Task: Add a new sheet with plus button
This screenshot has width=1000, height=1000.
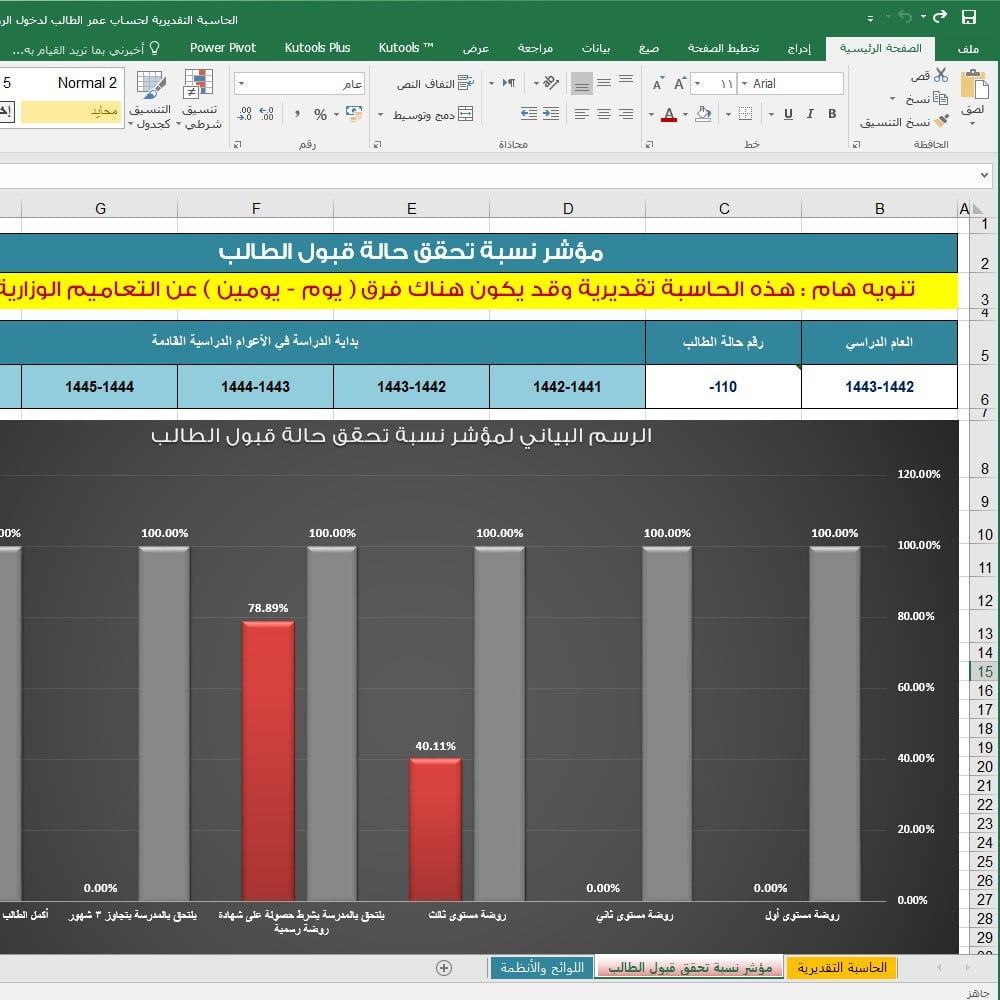Action: (444, 968)
